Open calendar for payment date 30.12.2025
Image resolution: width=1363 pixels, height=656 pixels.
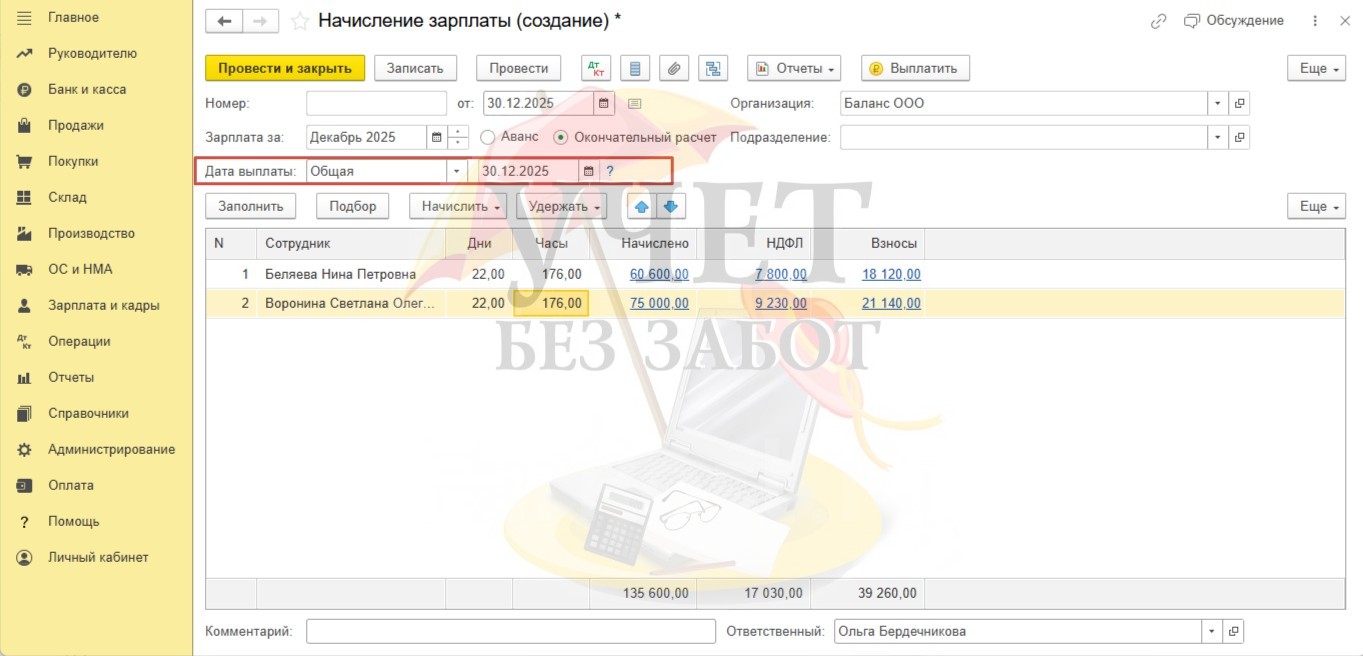[588, 171]
